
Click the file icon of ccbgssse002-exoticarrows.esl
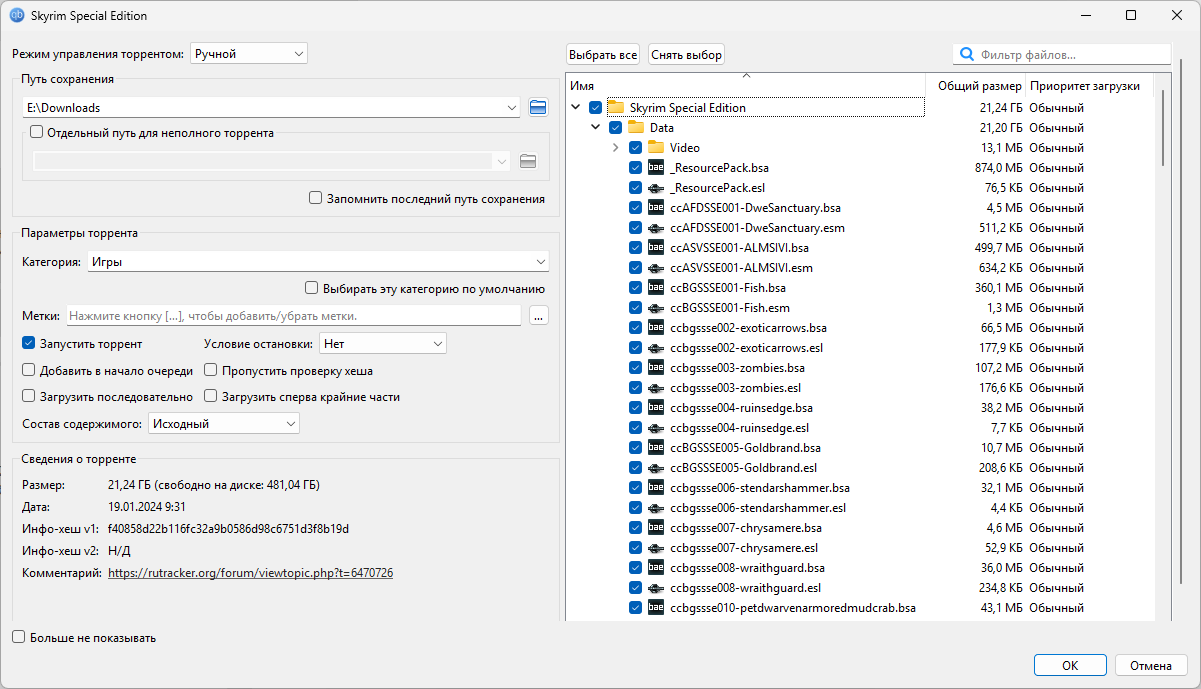(x=656, y=347)
